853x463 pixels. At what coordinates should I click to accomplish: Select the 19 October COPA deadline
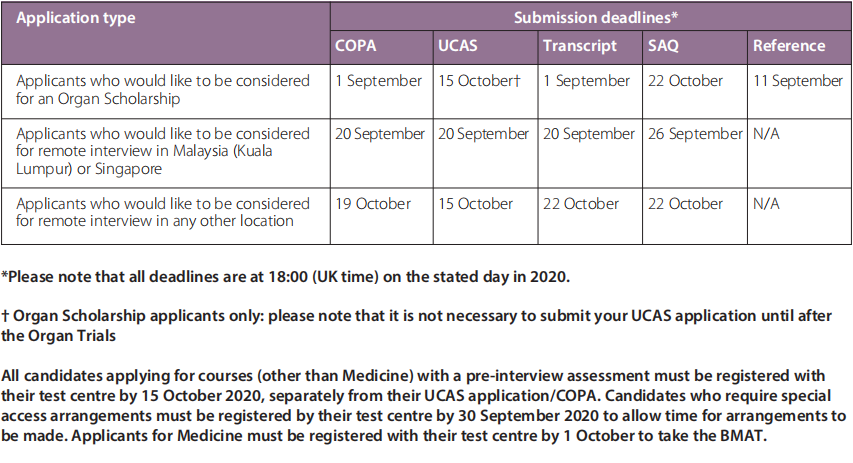(x=373, y=203)
